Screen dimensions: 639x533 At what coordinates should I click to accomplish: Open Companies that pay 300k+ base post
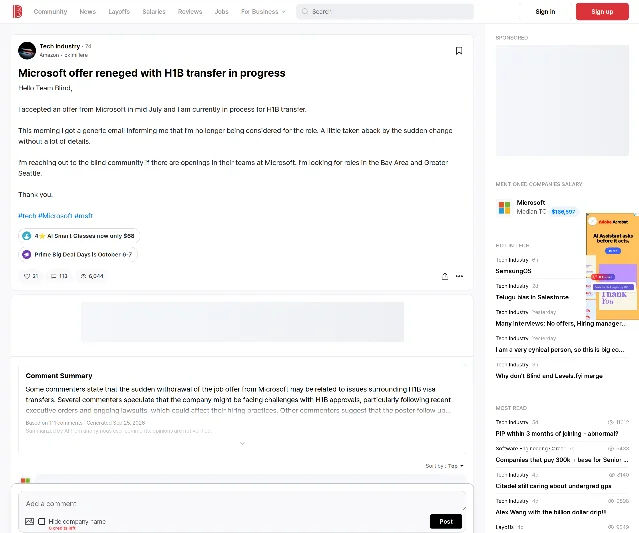pos(562,460)
